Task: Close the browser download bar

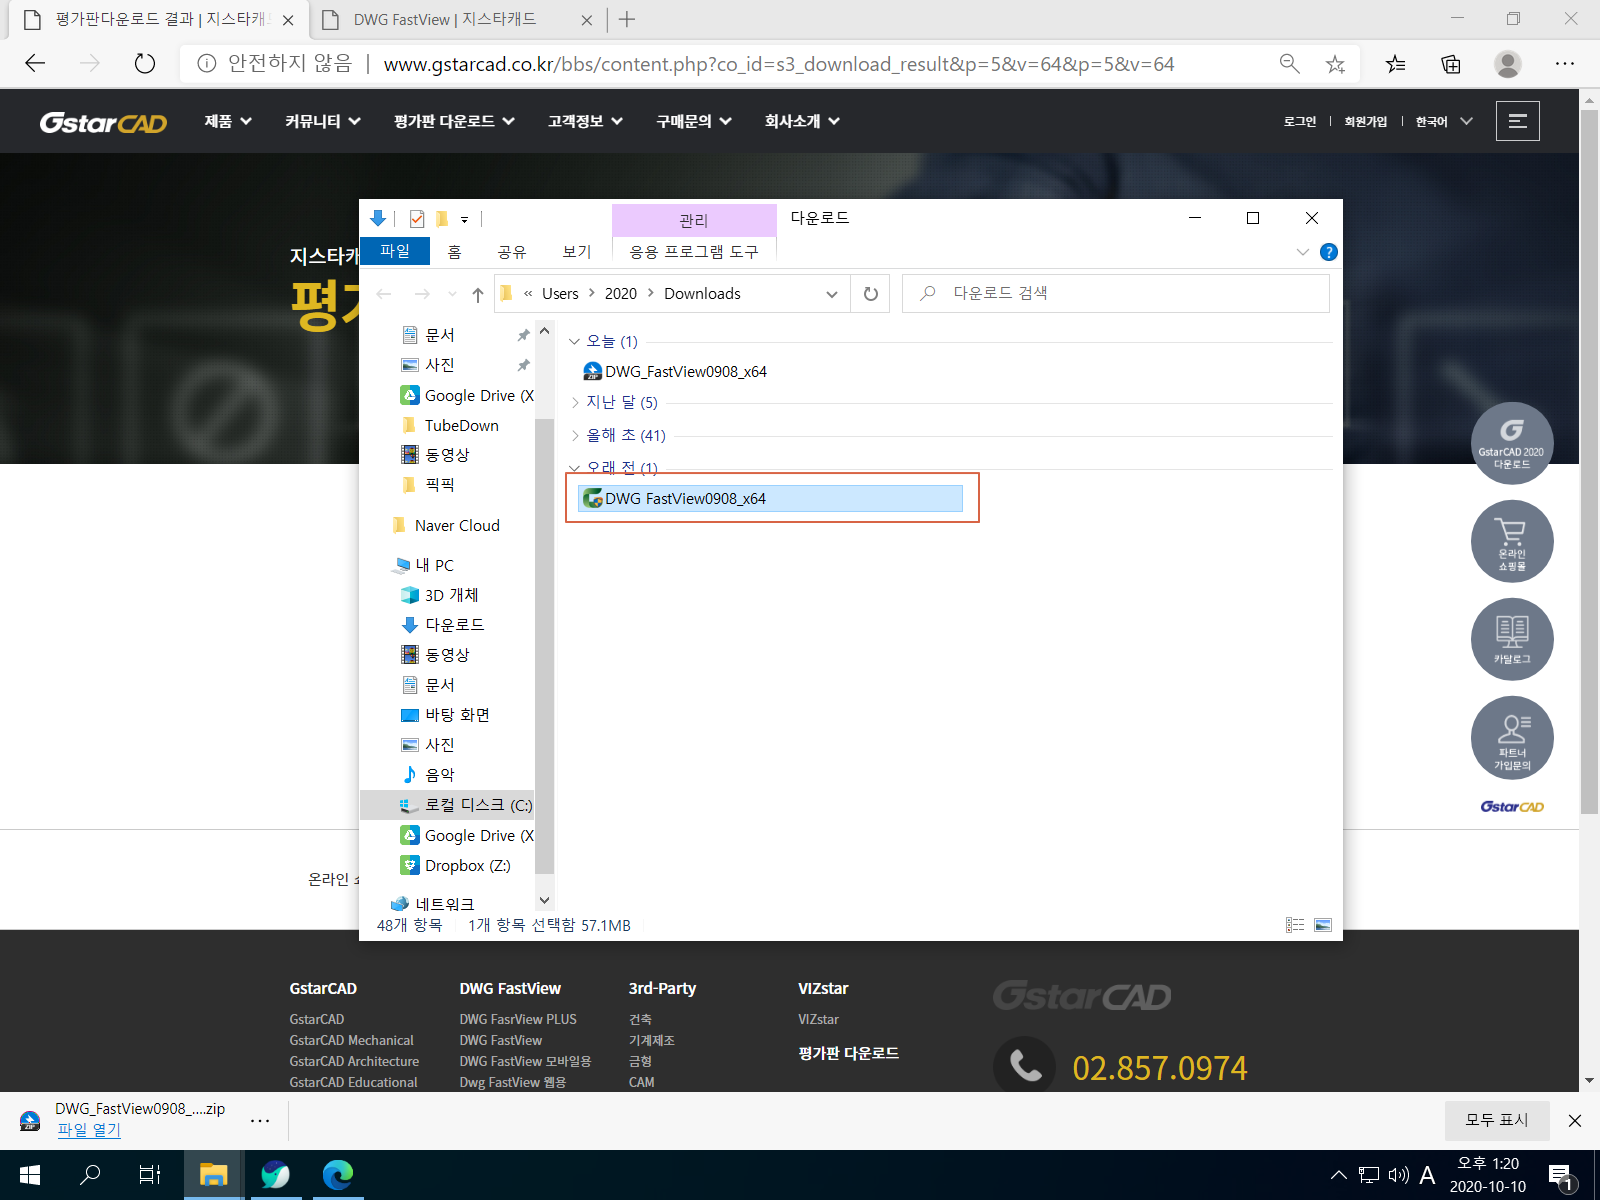Action: pyautogui.click(x=1574, y=1121)
